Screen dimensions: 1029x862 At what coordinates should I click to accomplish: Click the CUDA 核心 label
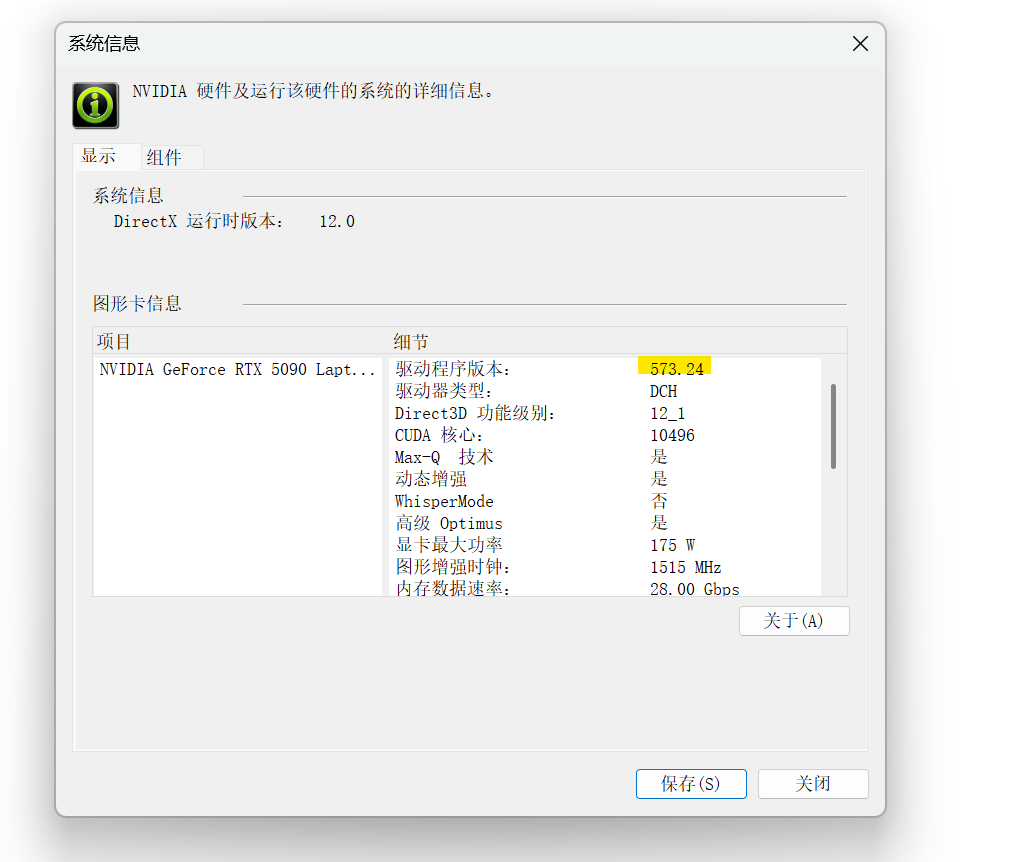pos(439,436)
